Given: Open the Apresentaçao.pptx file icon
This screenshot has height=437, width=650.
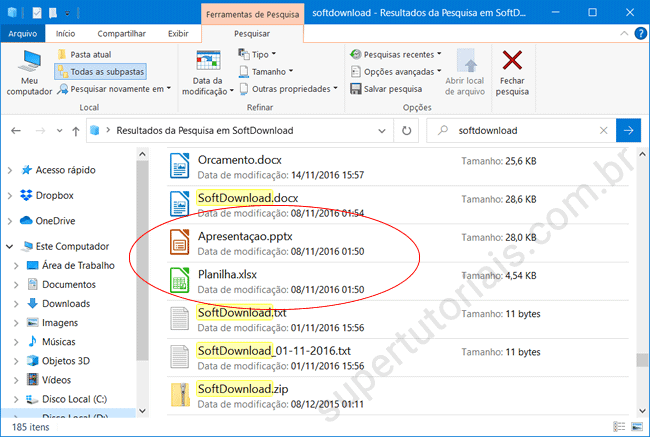Looking at the screenshot, I should tap(180, 242).
